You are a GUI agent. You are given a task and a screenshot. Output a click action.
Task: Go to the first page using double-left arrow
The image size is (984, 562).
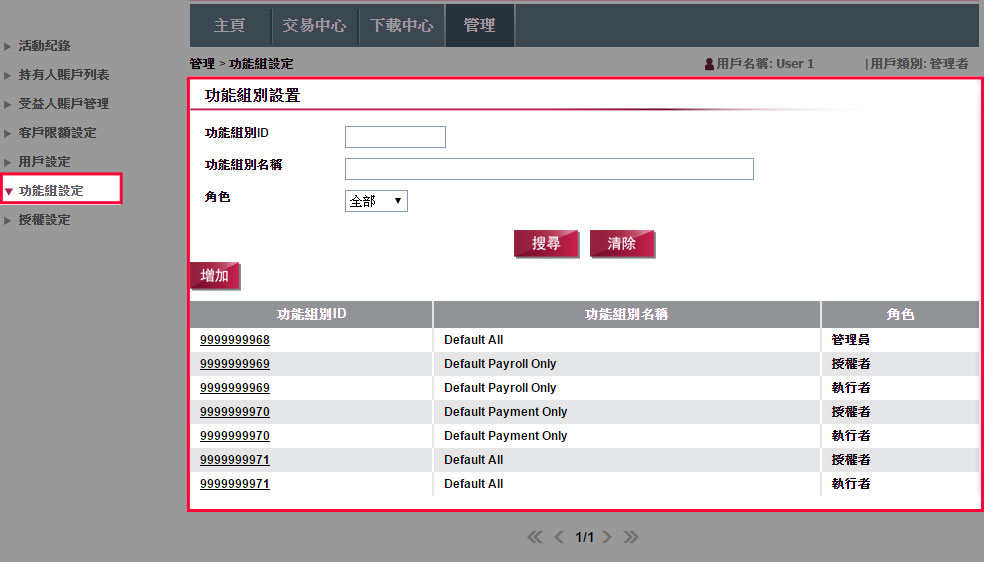[536, 537]
